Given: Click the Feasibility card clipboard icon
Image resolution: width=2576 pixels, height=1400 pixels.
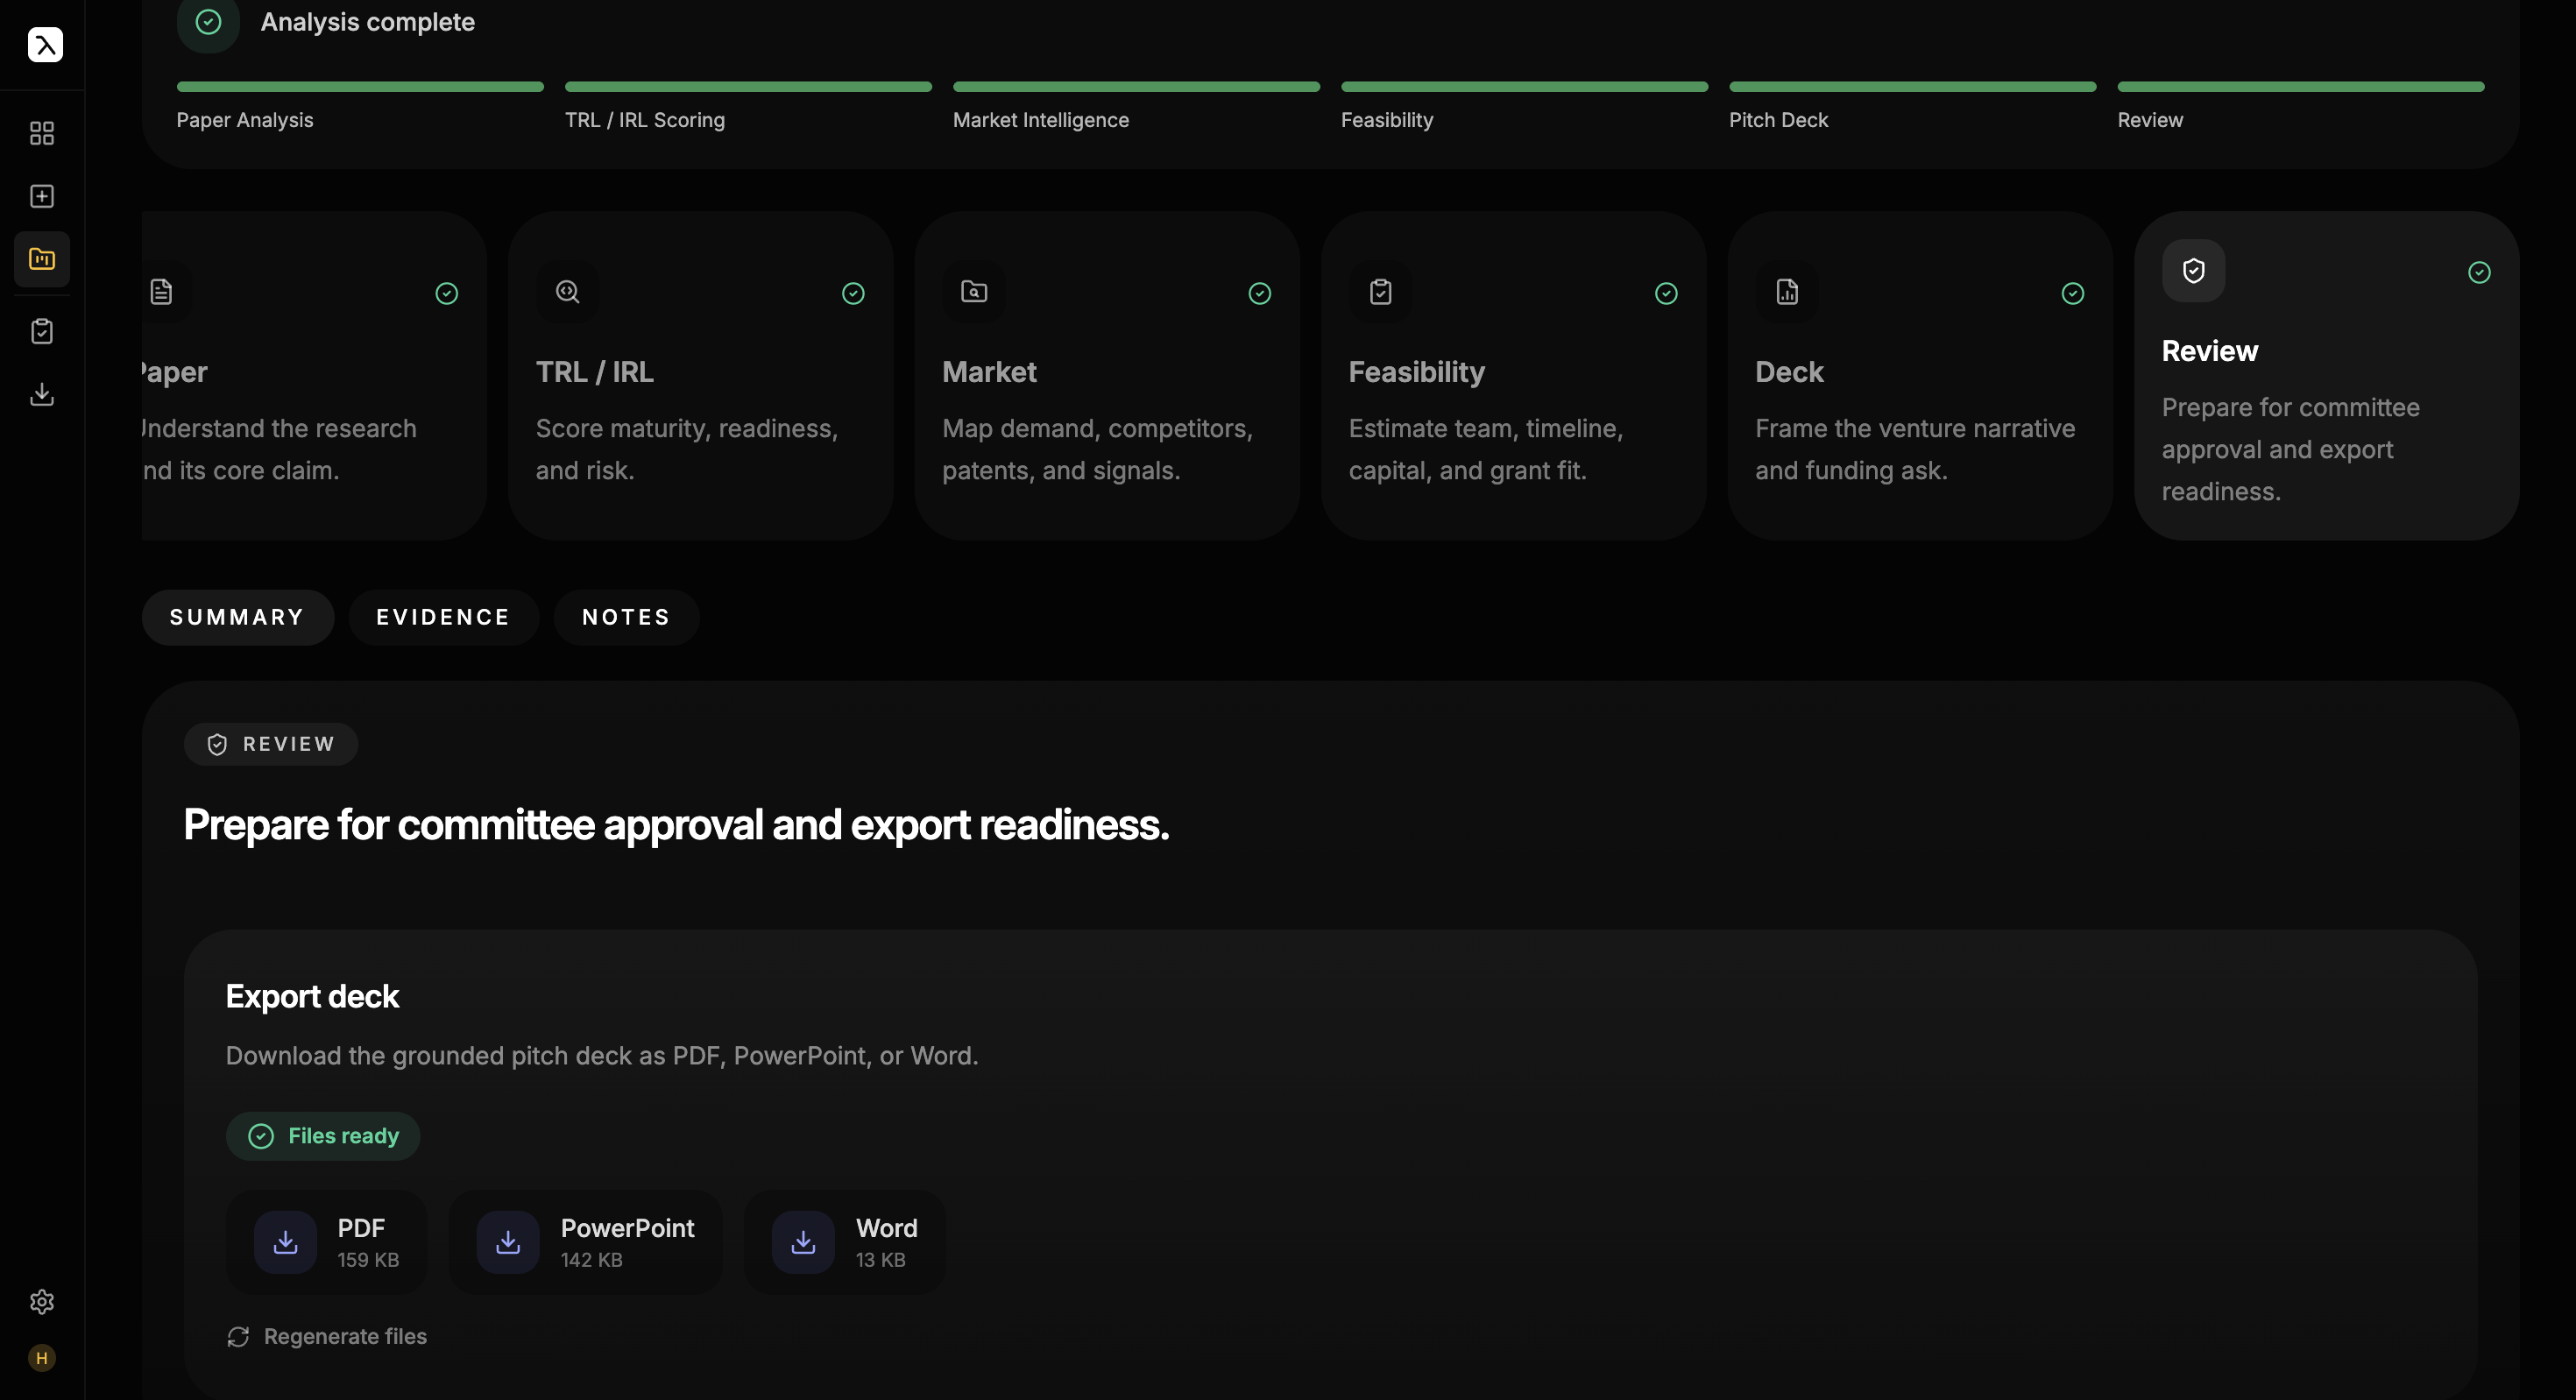Looking at the screenshot, I should pos(1381,292).
